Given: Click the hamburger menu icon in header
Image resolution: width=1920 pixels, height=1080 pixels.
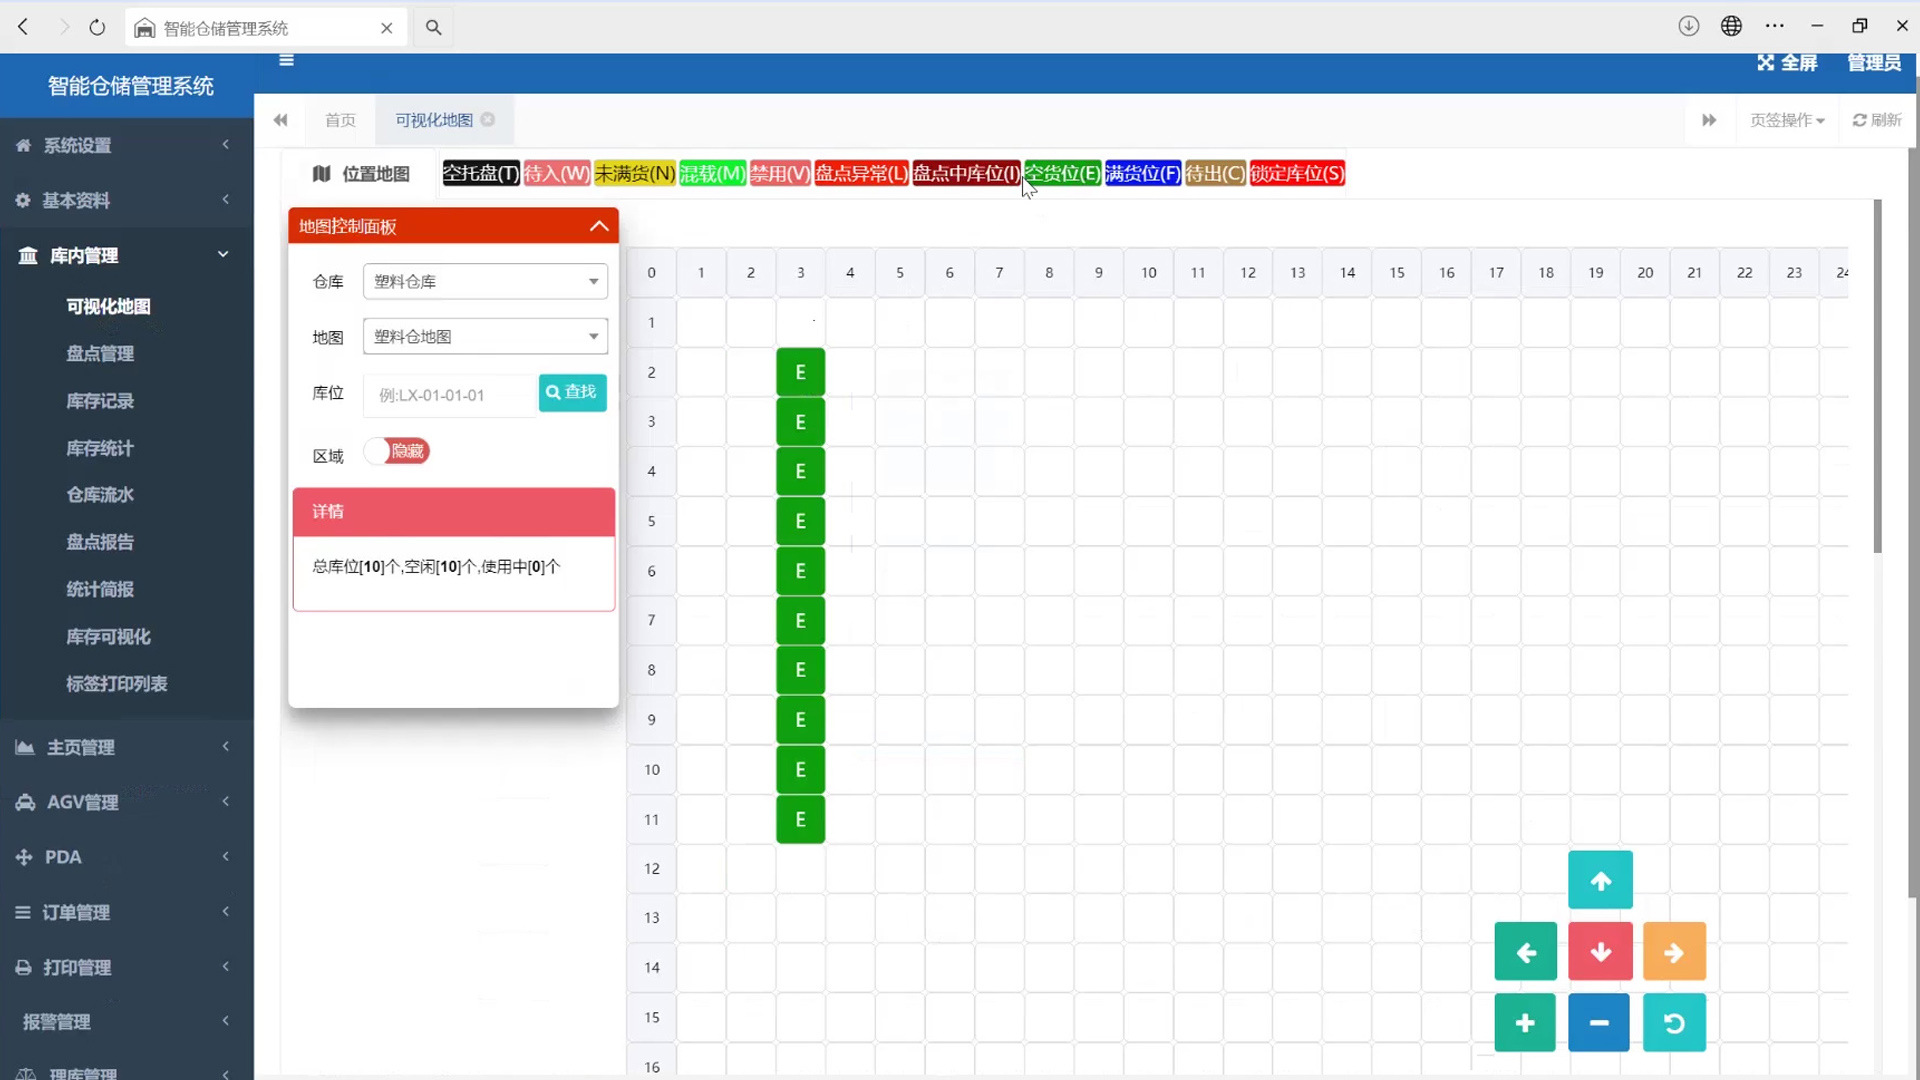Looking at the screenshot, I should pyautogui.click(x=286, y=61).
